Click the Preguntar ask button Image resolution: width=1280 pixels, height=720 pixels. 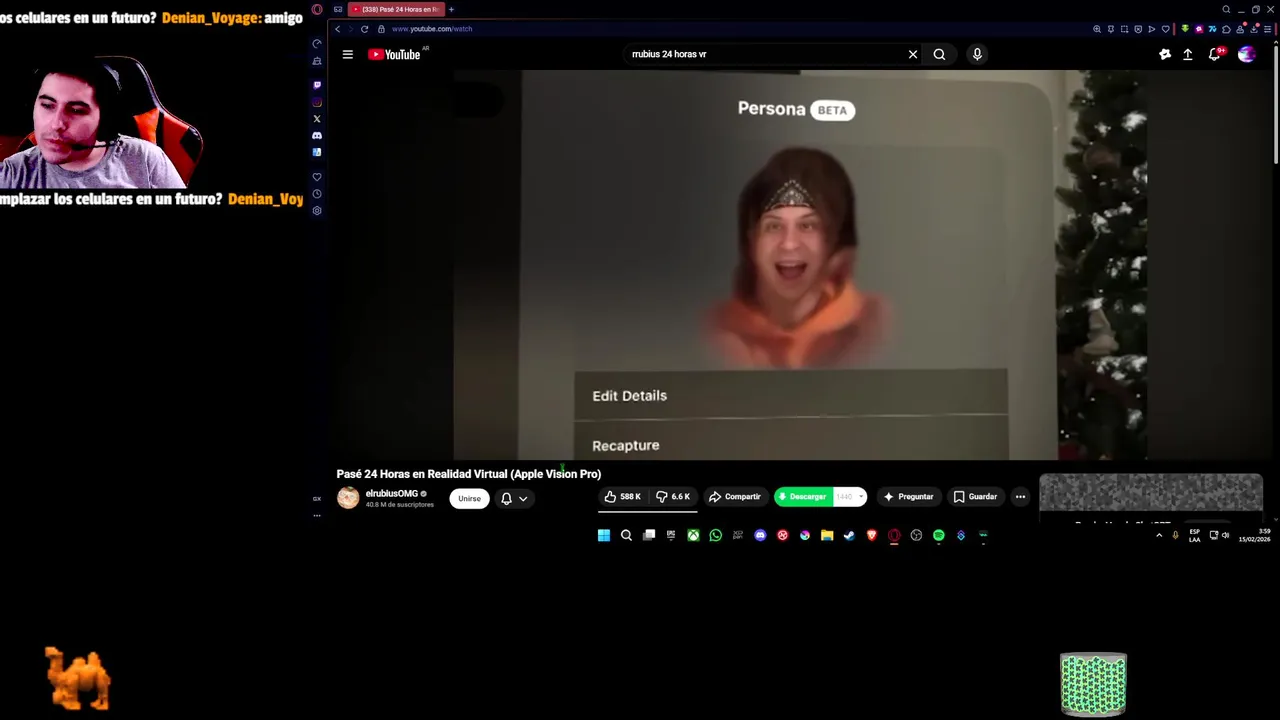coord(908,497)
